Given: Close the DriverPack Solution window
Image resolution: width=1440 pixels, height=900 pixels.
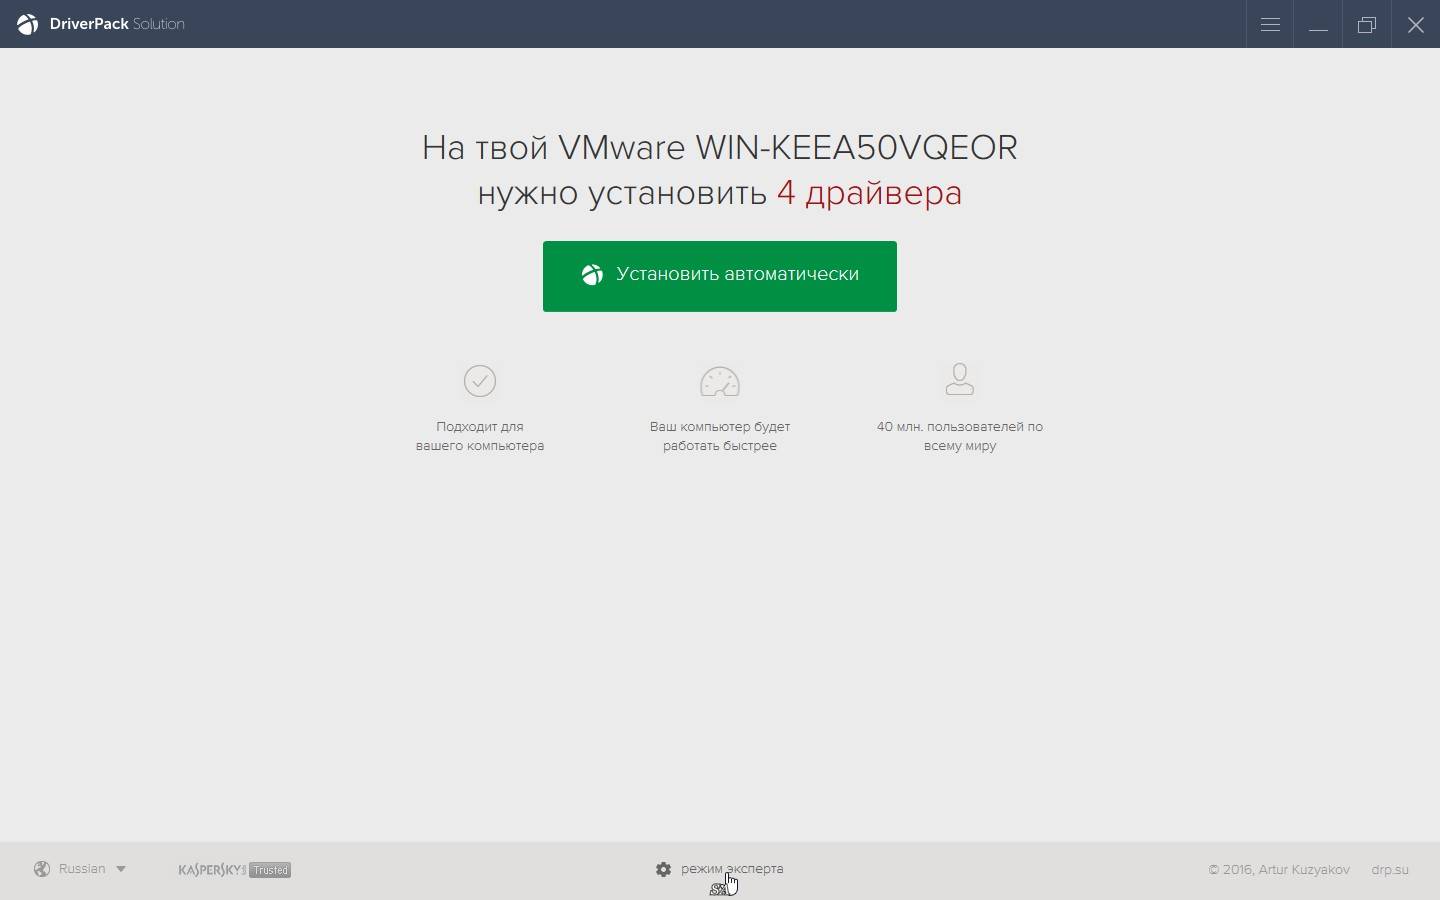Looking at the screenshot, I should [x=1416, y=24].
